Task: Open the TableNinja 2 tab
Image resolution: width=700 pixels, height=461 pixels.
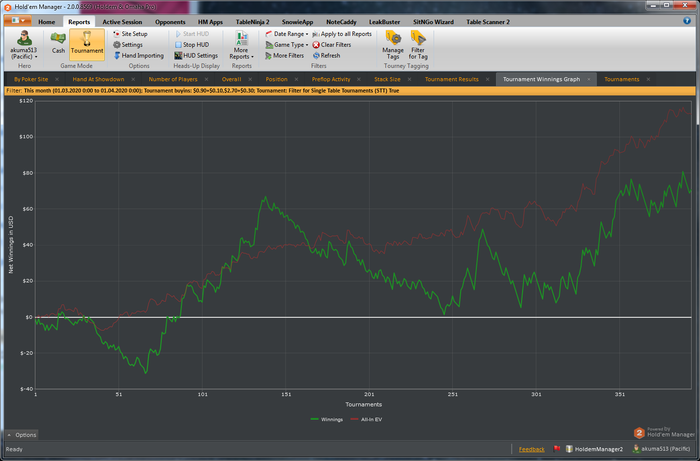Action: [252, 22]
